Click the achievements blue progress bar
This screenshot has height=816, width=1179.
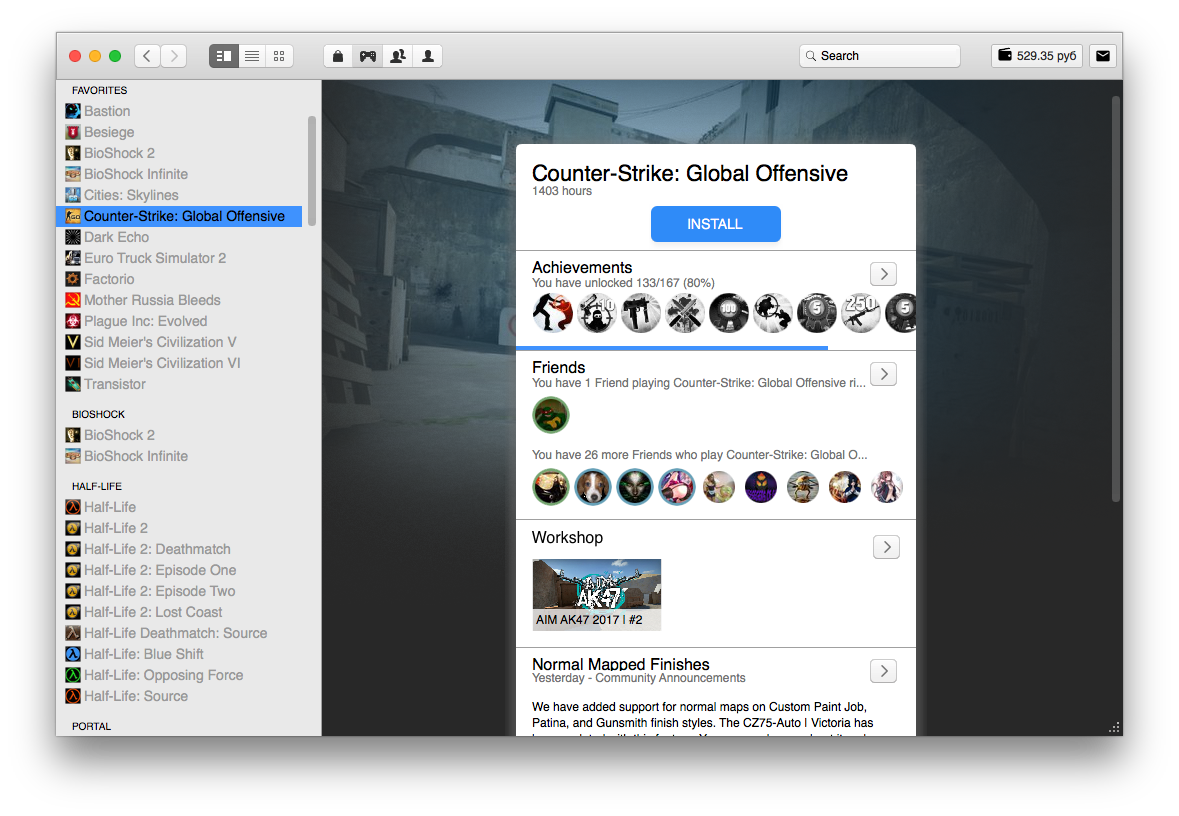[x=672, y=348]
